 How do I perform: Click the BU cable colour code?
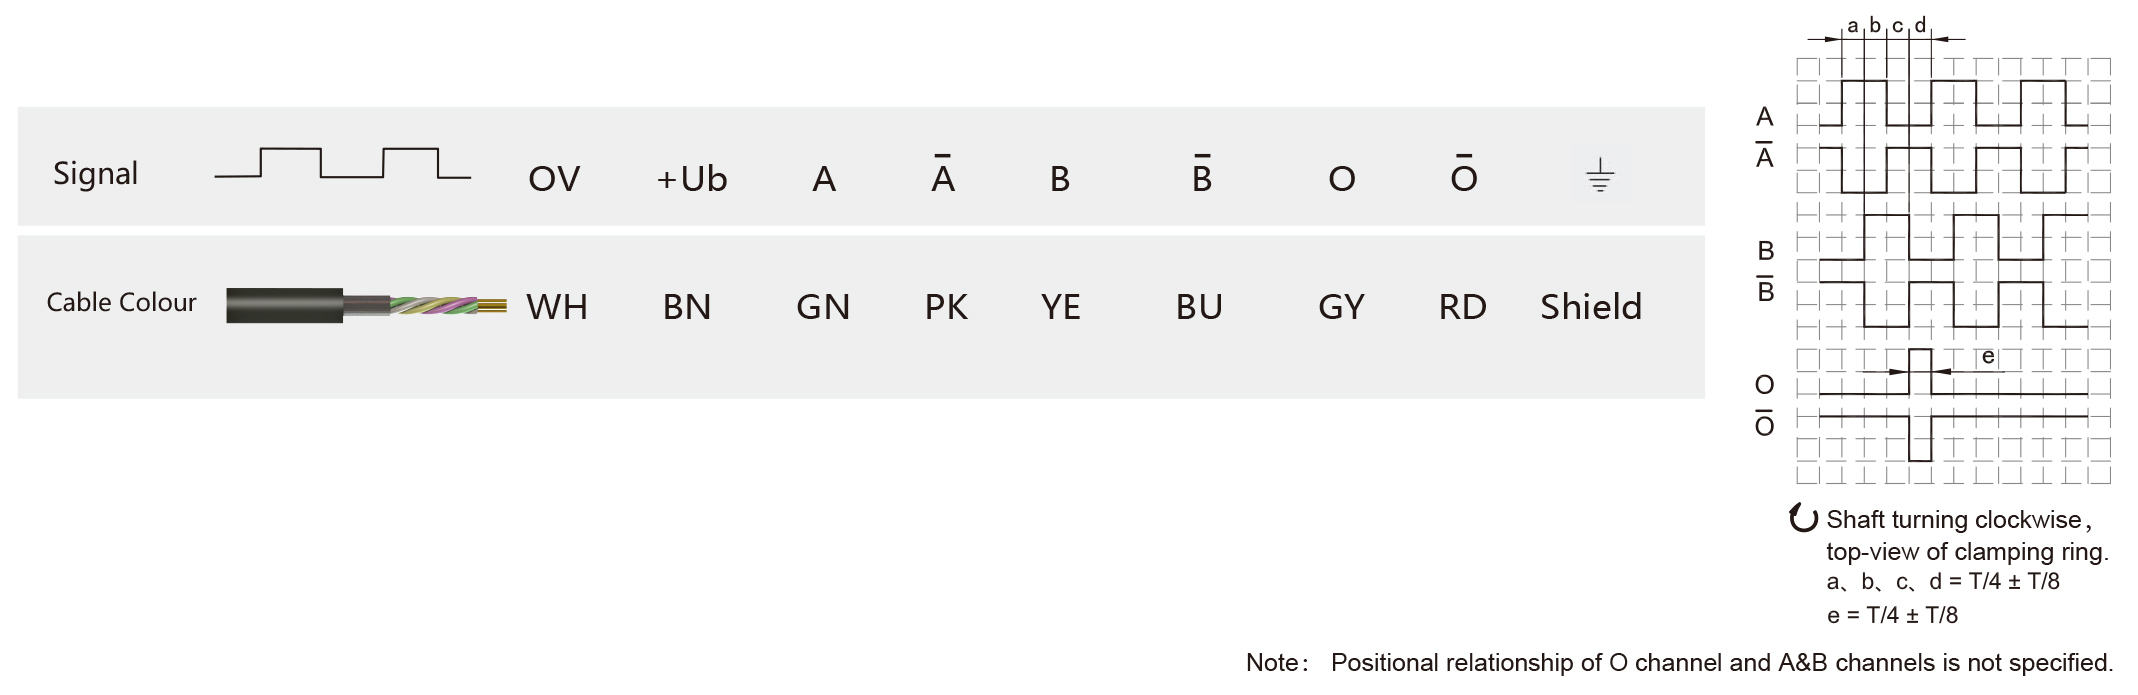coord(1199,307)
